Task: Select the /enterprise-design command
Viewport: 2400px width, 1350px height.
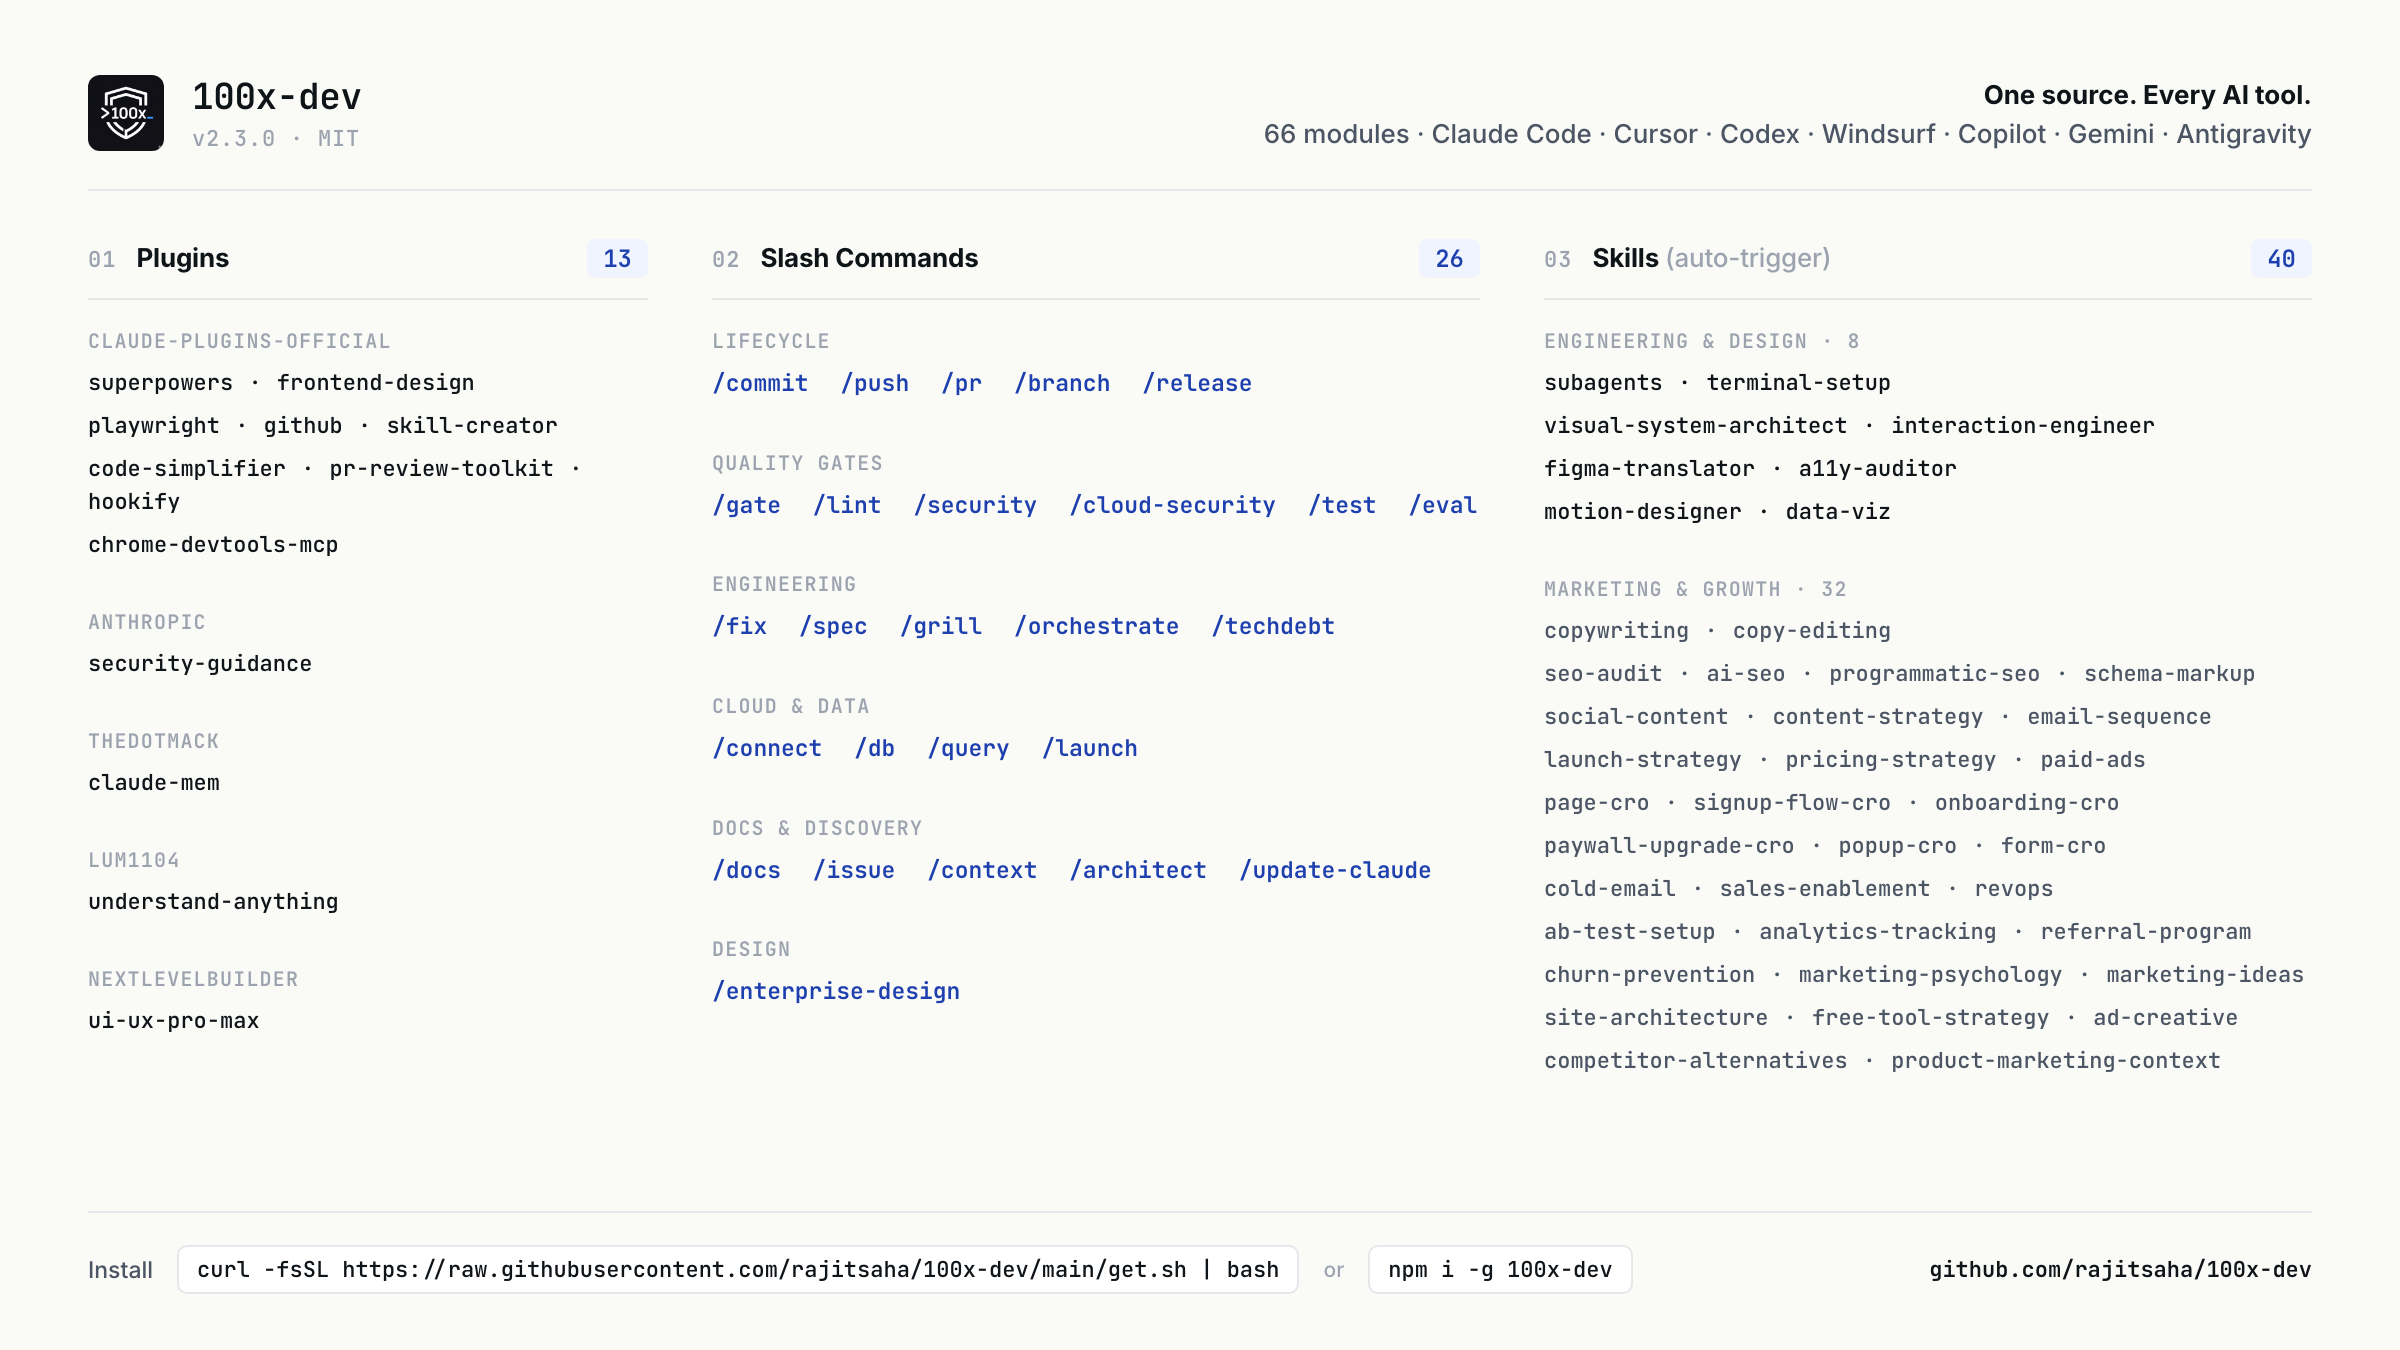Action: point(836,991)
